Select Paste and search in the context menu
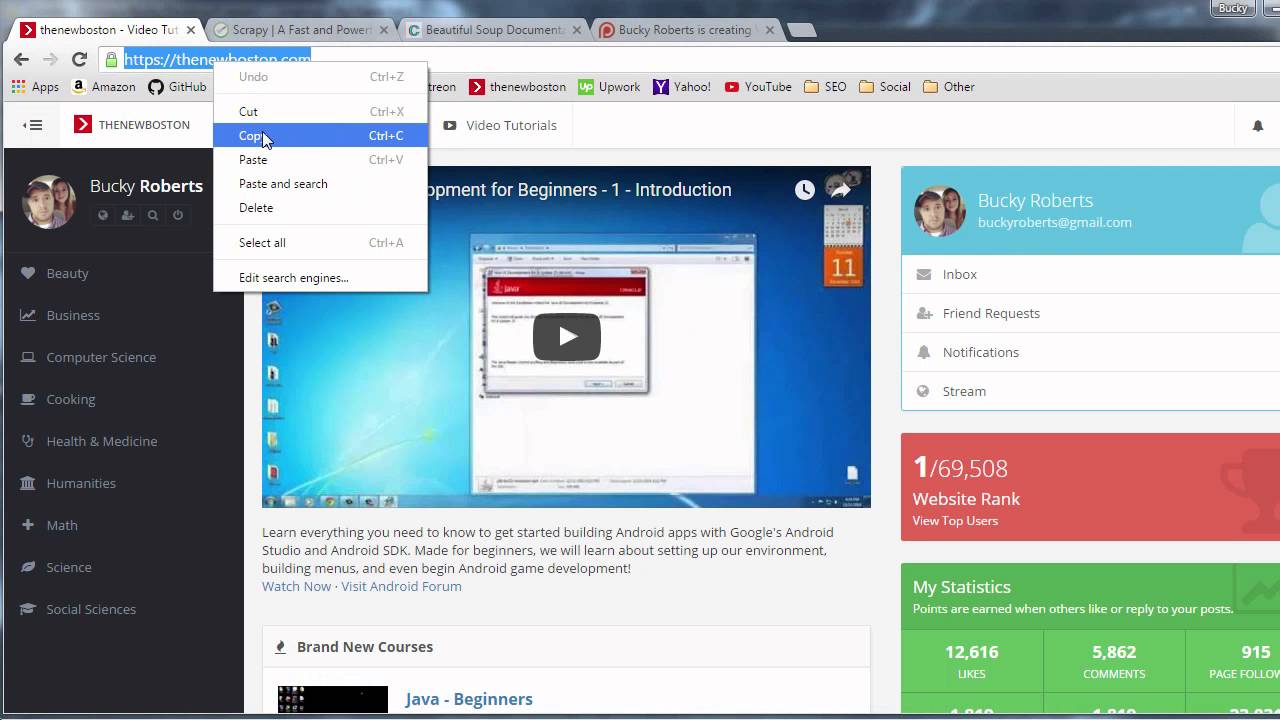This screenshot has height=720, width=1280. (x=320, y=184)
